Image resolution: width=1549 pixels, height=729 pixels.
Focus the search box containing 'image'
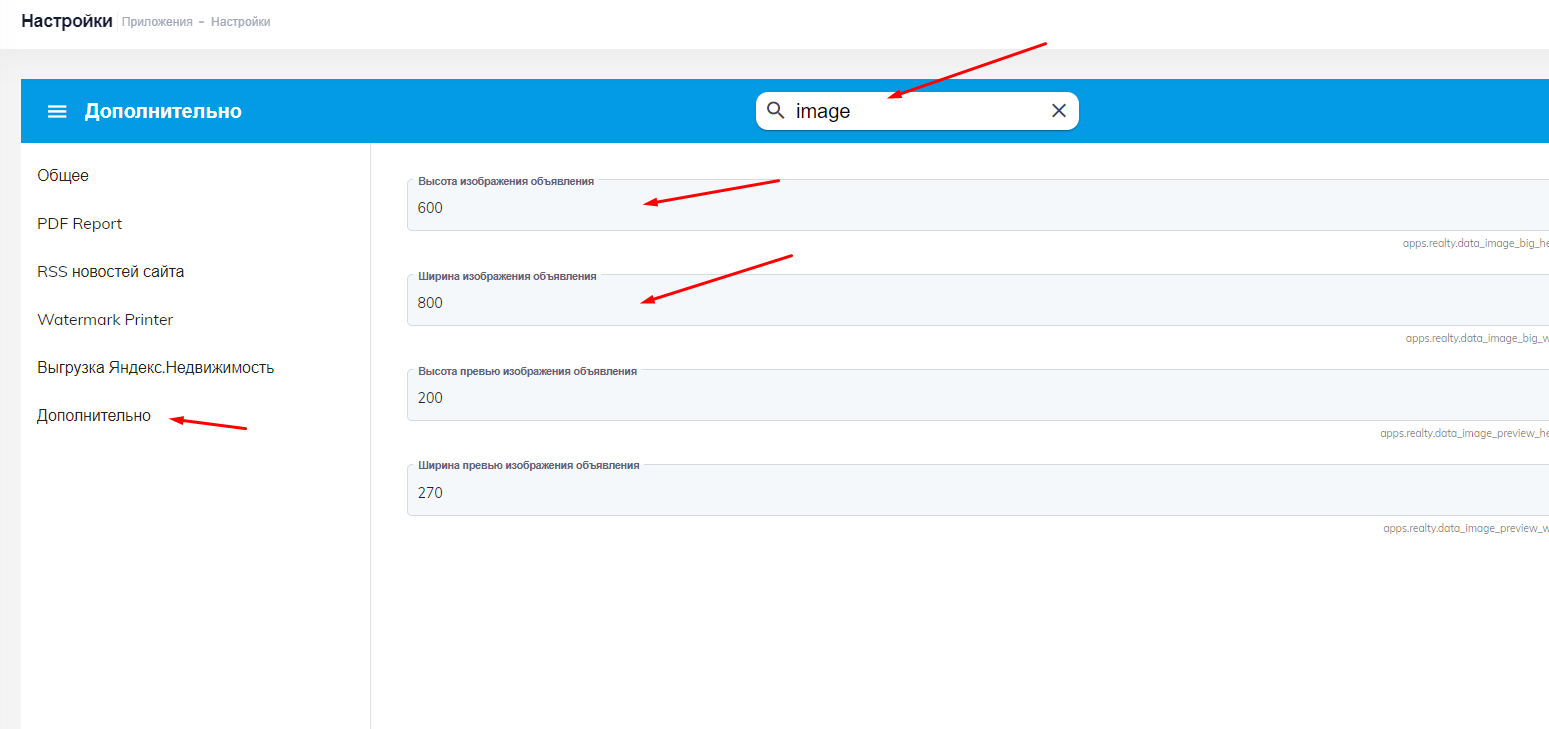[915, 111]
